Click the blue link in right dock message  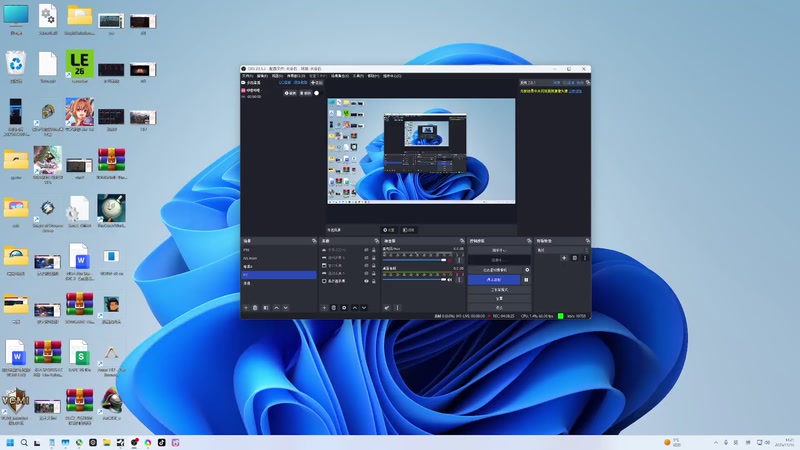point(575,91)
